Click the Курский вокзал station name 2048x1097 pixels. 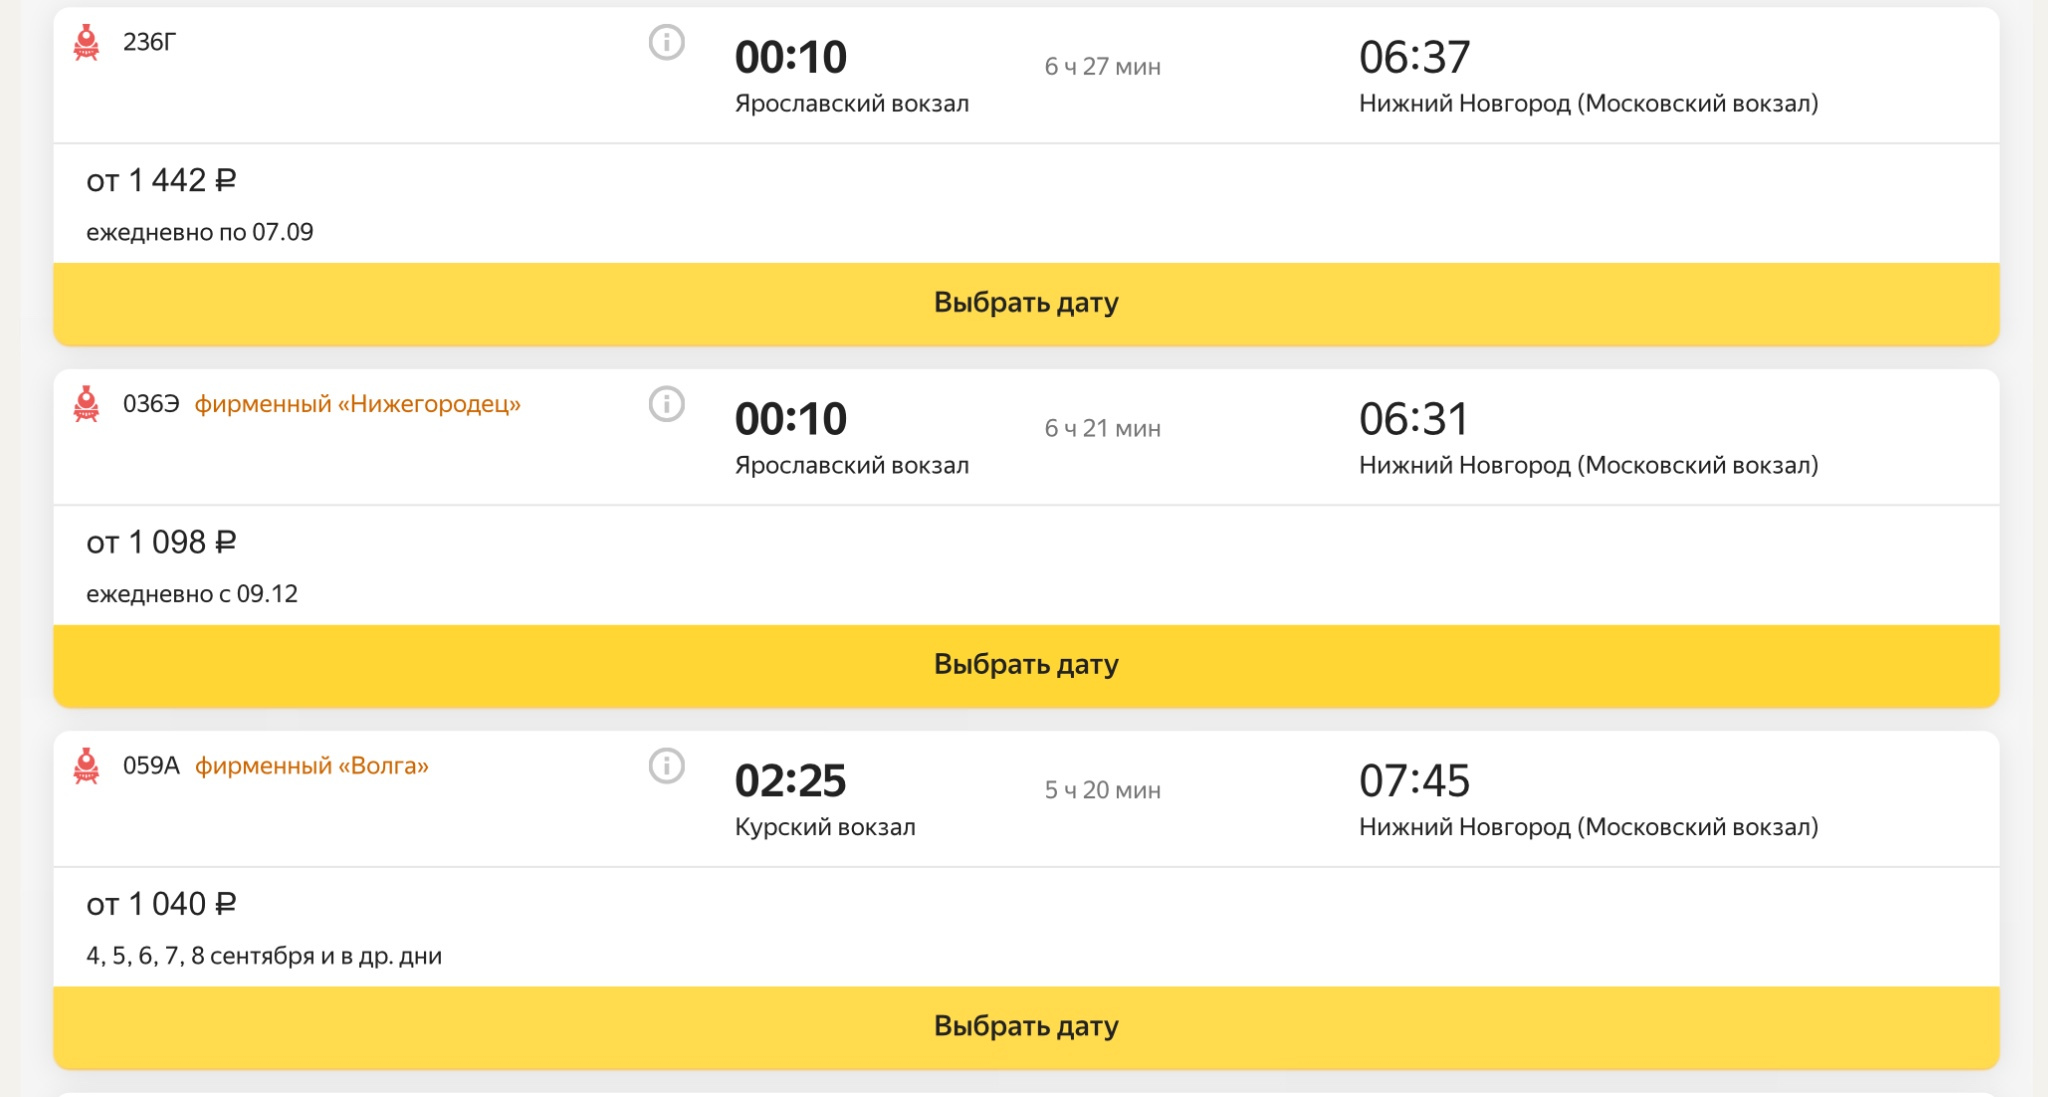pos(825,828)
